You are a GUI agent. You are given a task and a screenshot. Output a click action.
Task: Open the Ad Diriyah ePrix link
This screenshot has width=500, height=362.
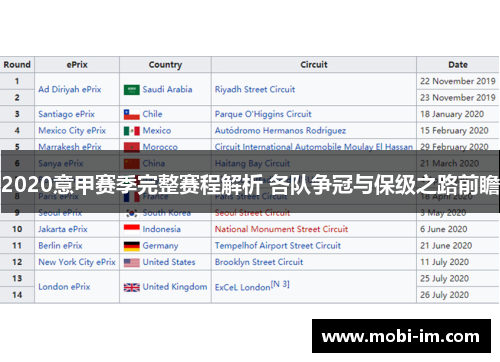coord(70,89)
